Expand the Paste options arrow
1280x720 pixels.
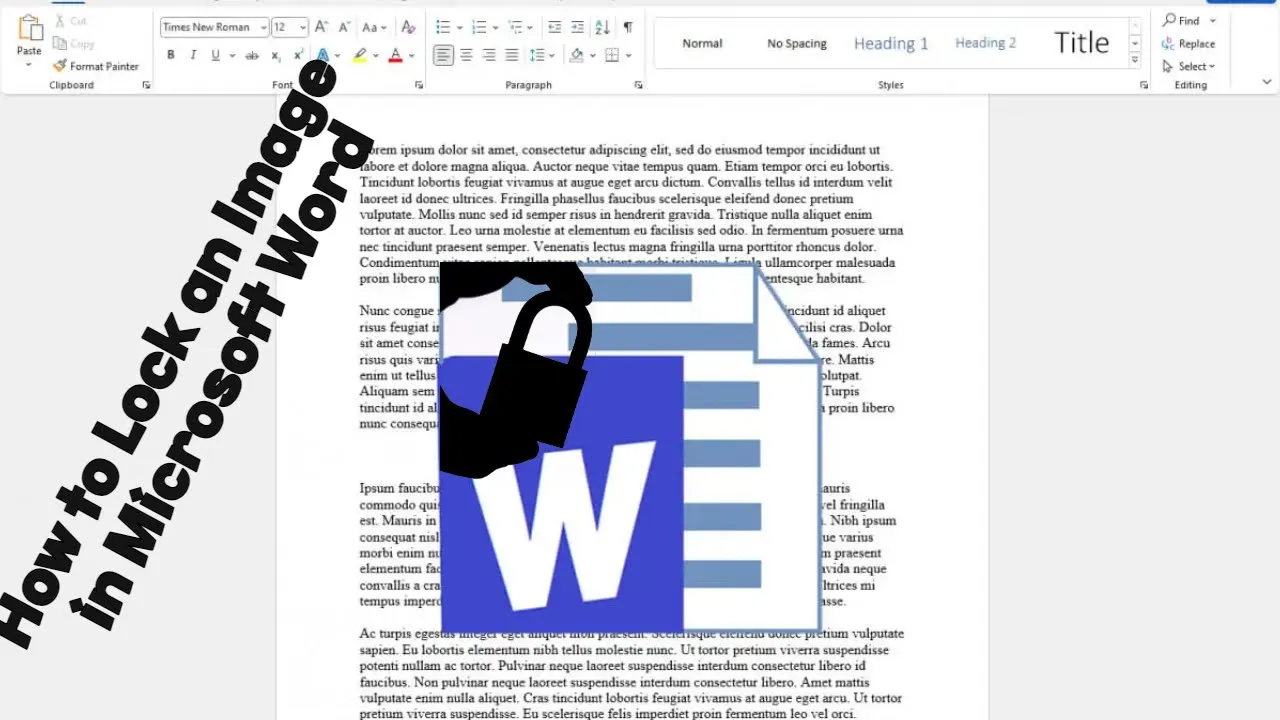29,64
